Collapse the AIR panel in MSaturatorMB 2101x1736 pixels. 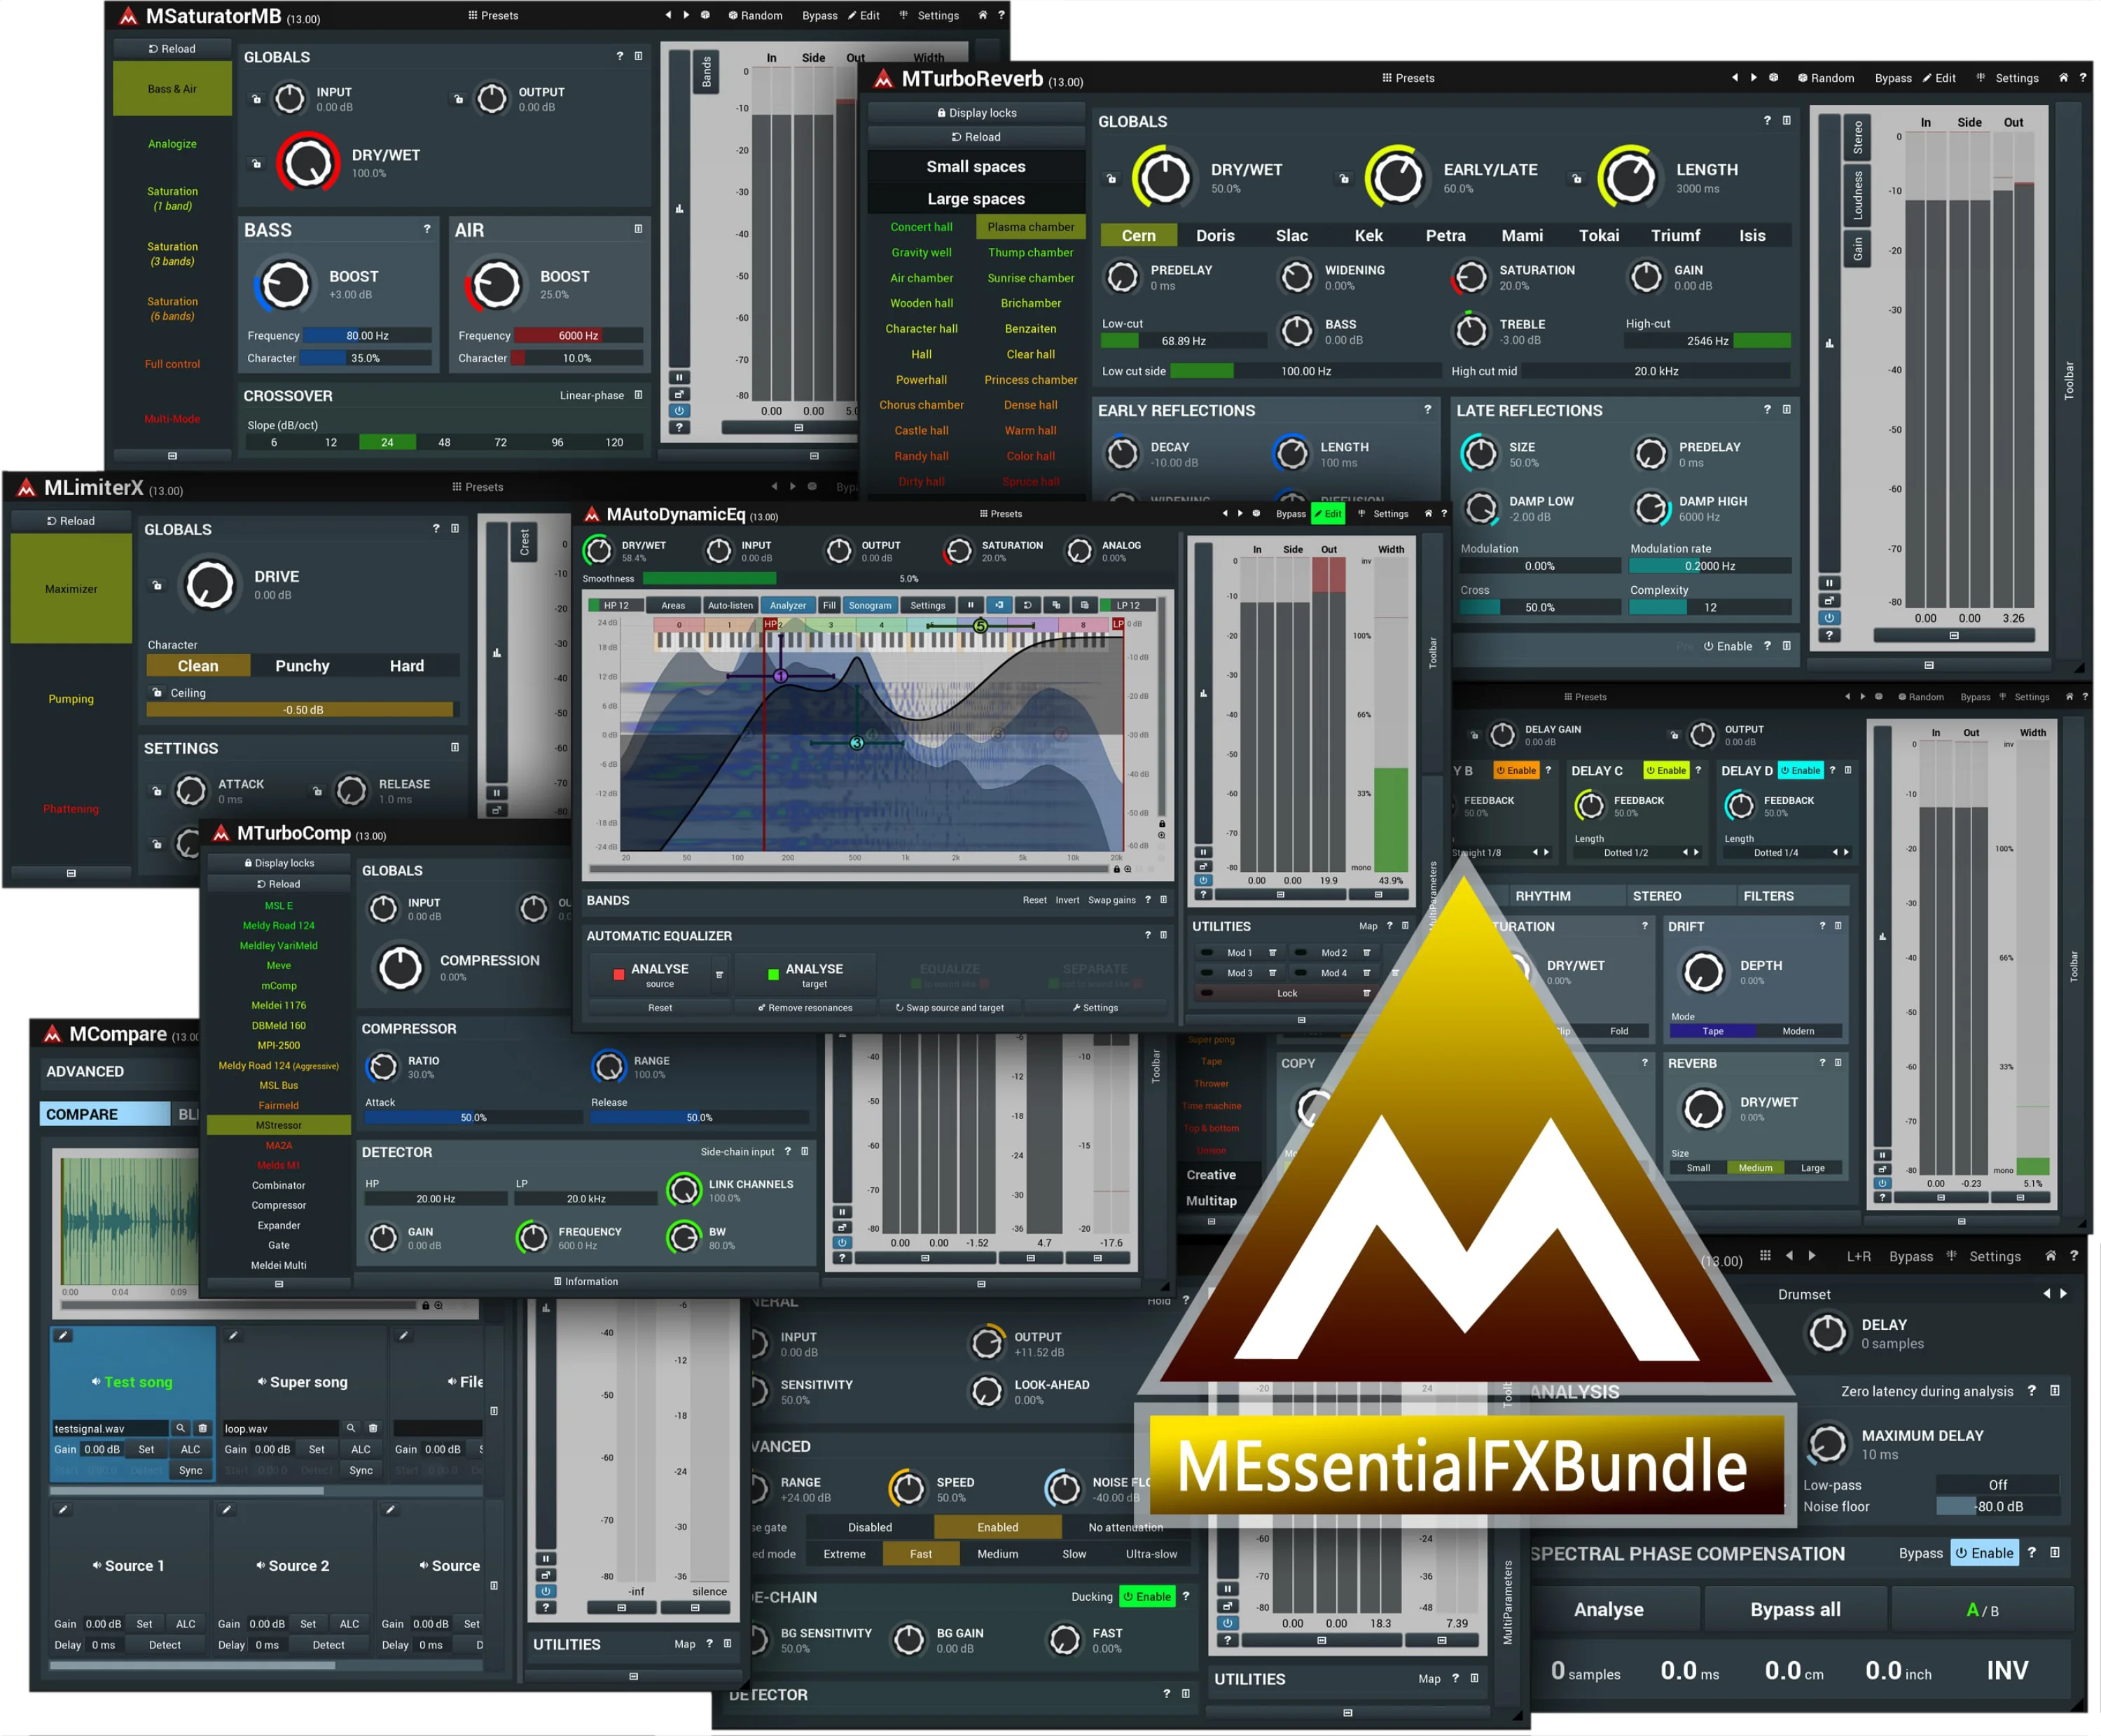tap(638, 229)
